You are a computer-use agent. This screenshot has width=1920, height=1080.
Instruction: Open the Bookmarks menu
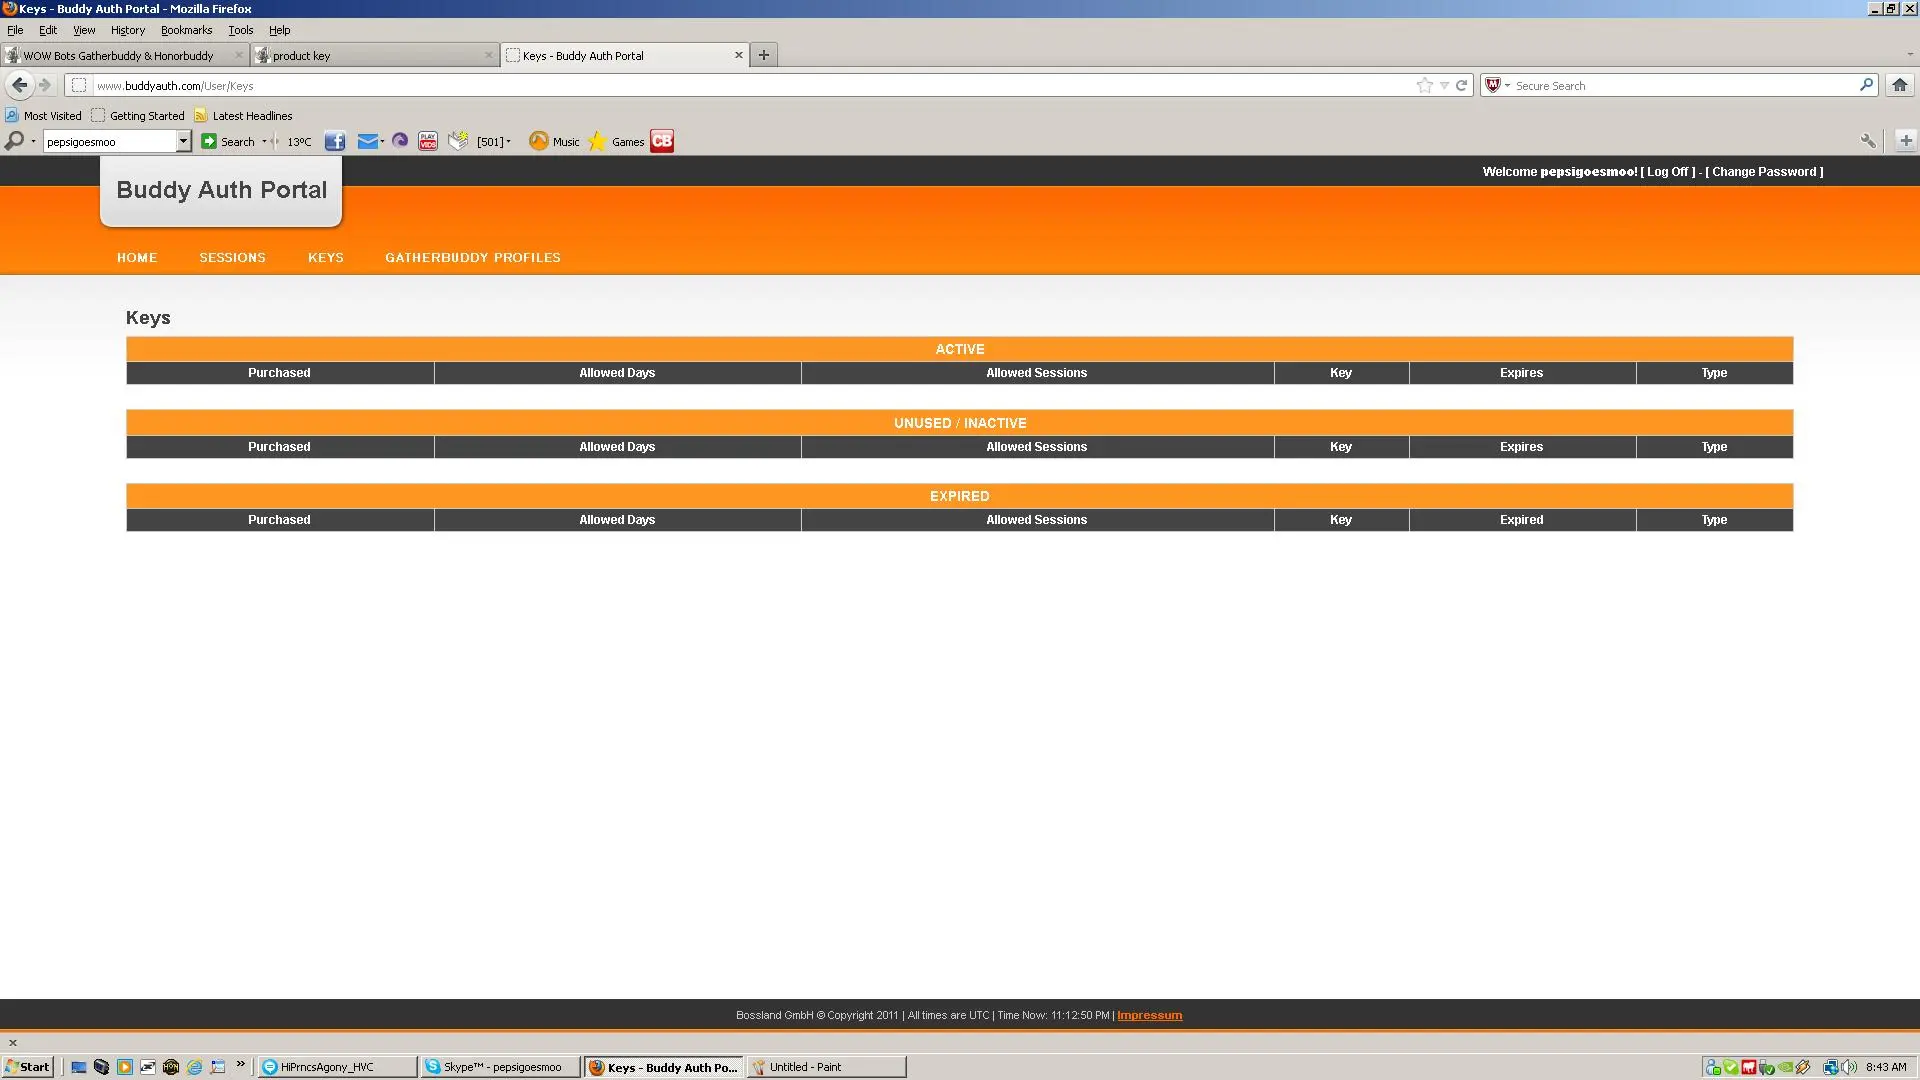point(186,30)
